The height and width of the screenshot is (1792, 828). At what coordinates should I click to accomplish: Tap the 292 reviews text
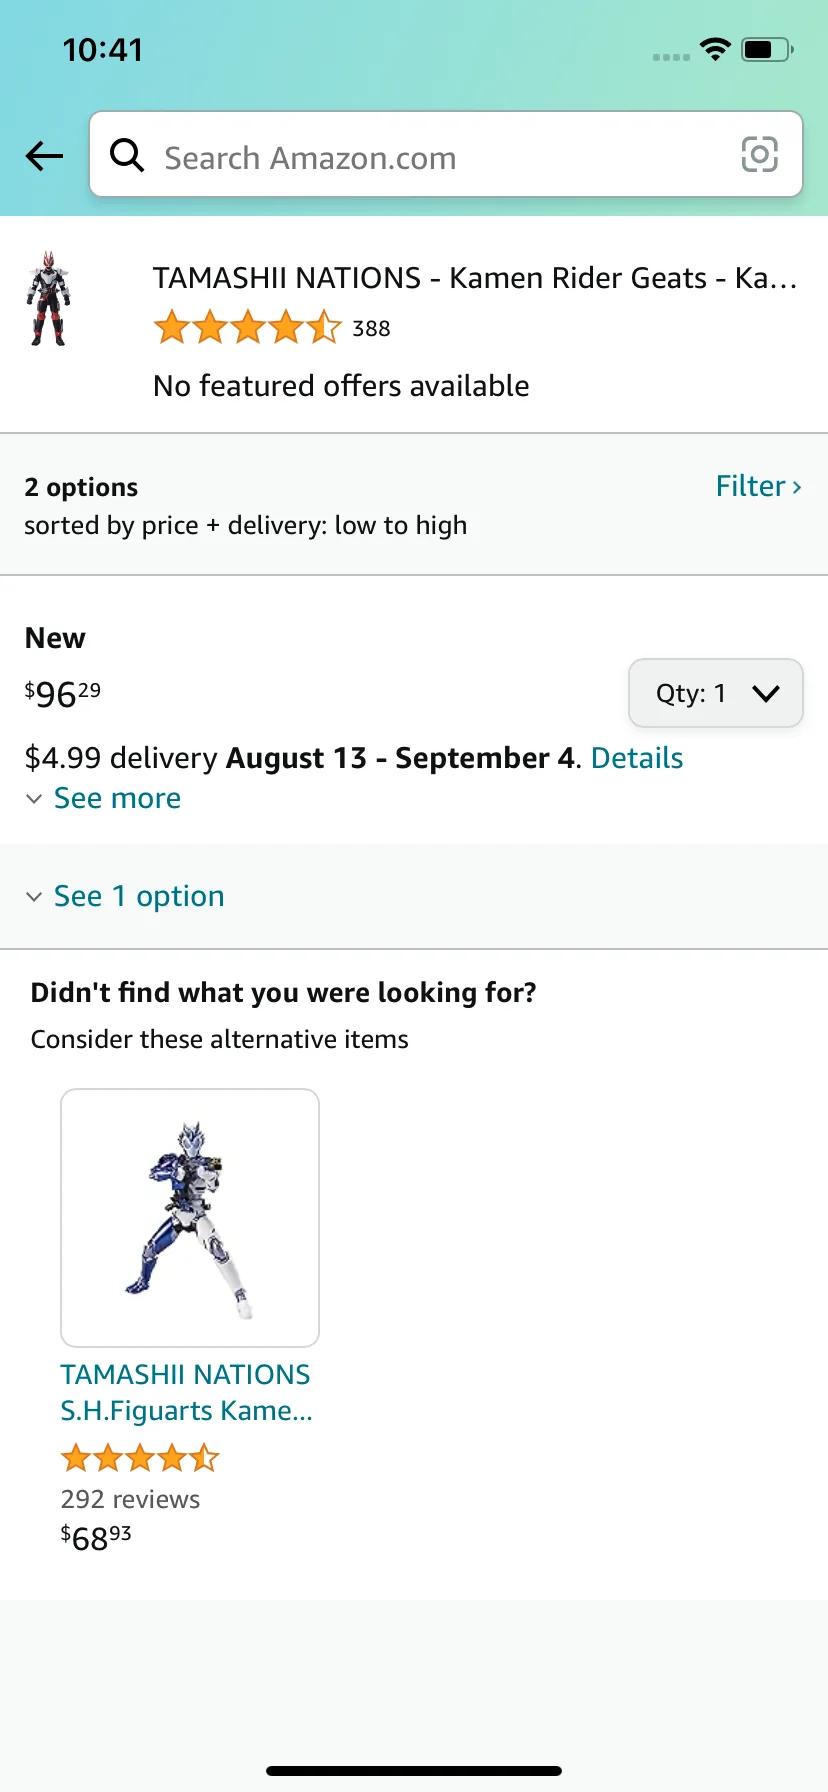(x=130, y=1499)
